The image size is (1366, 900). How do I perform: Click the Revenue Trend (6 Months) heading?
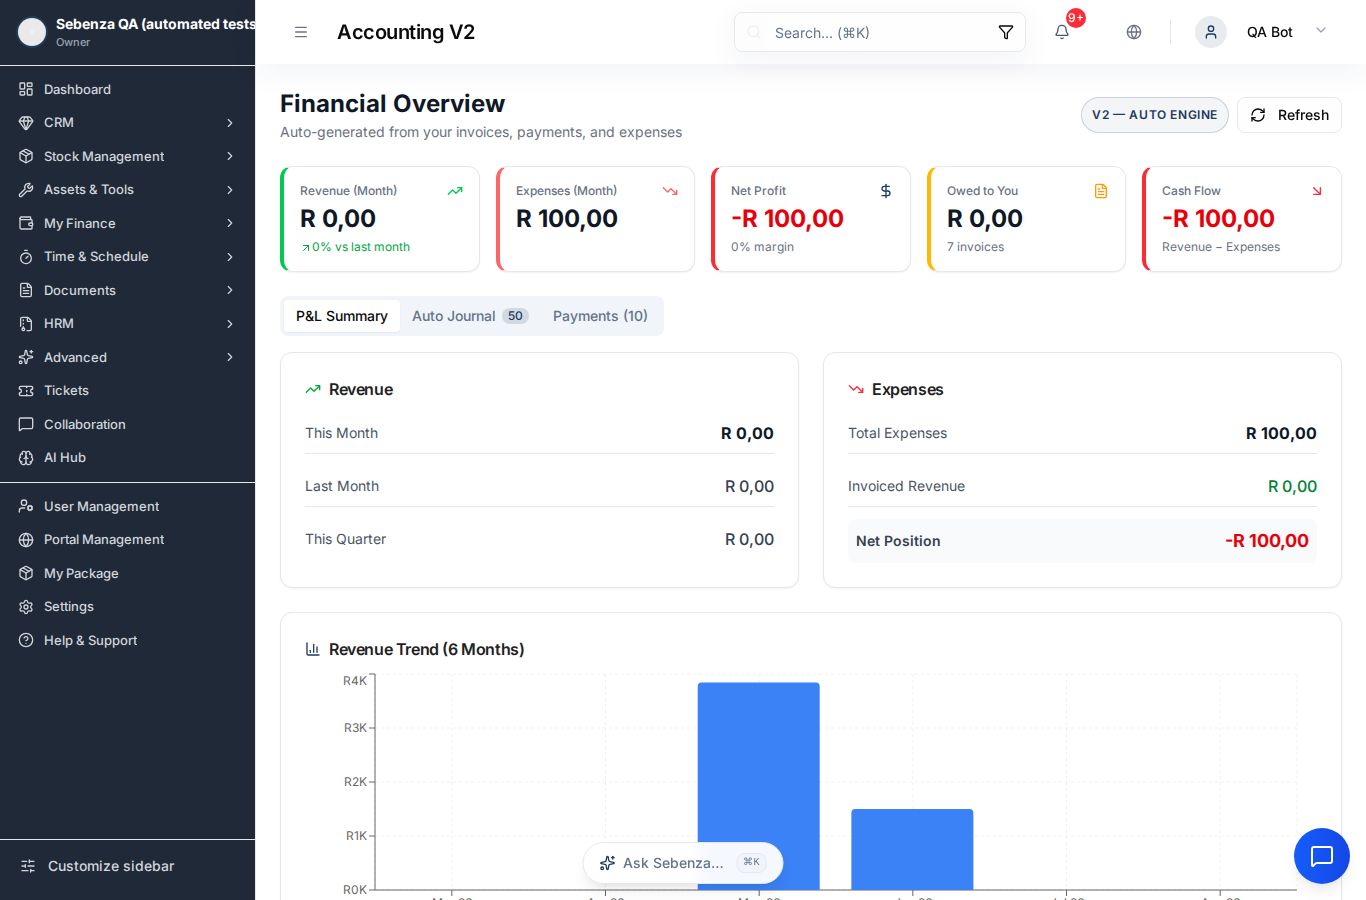[427, 649]
